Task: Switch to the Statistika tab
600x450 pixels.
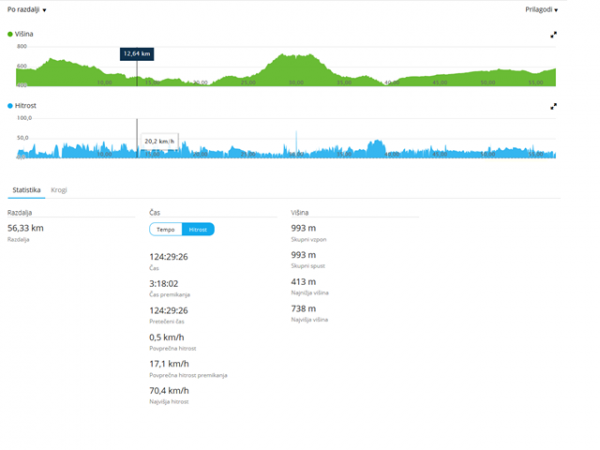Action: [x=24, y=188]
